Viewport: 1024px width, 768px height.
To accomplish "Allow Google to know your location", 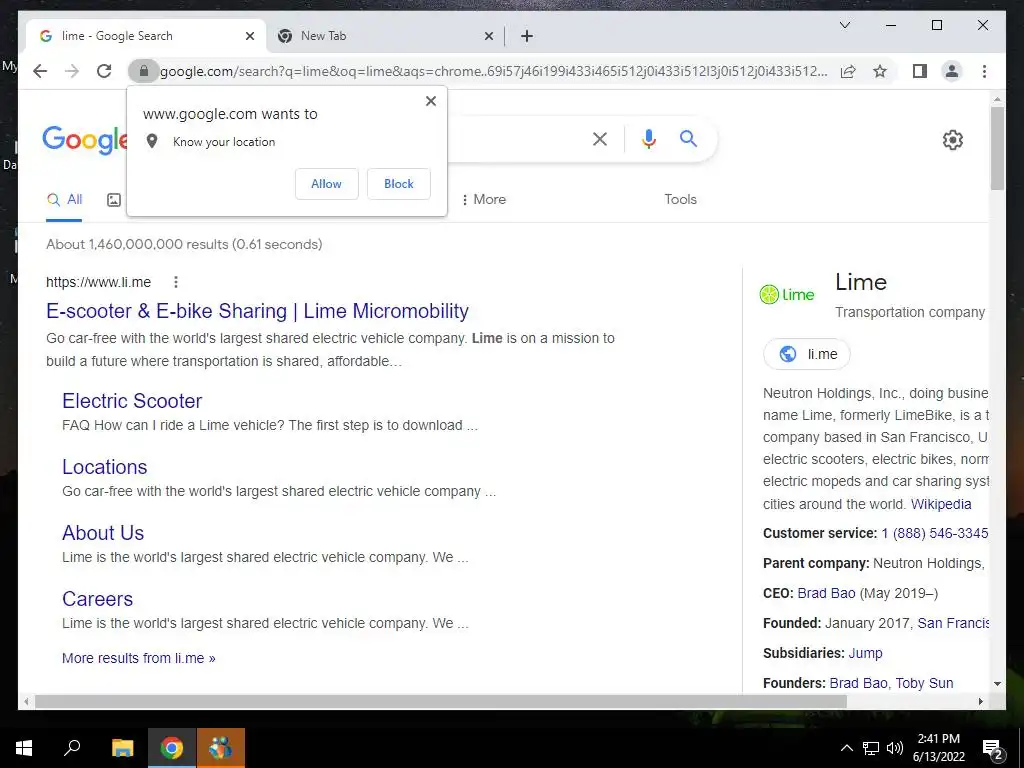I will click(327, 184).
